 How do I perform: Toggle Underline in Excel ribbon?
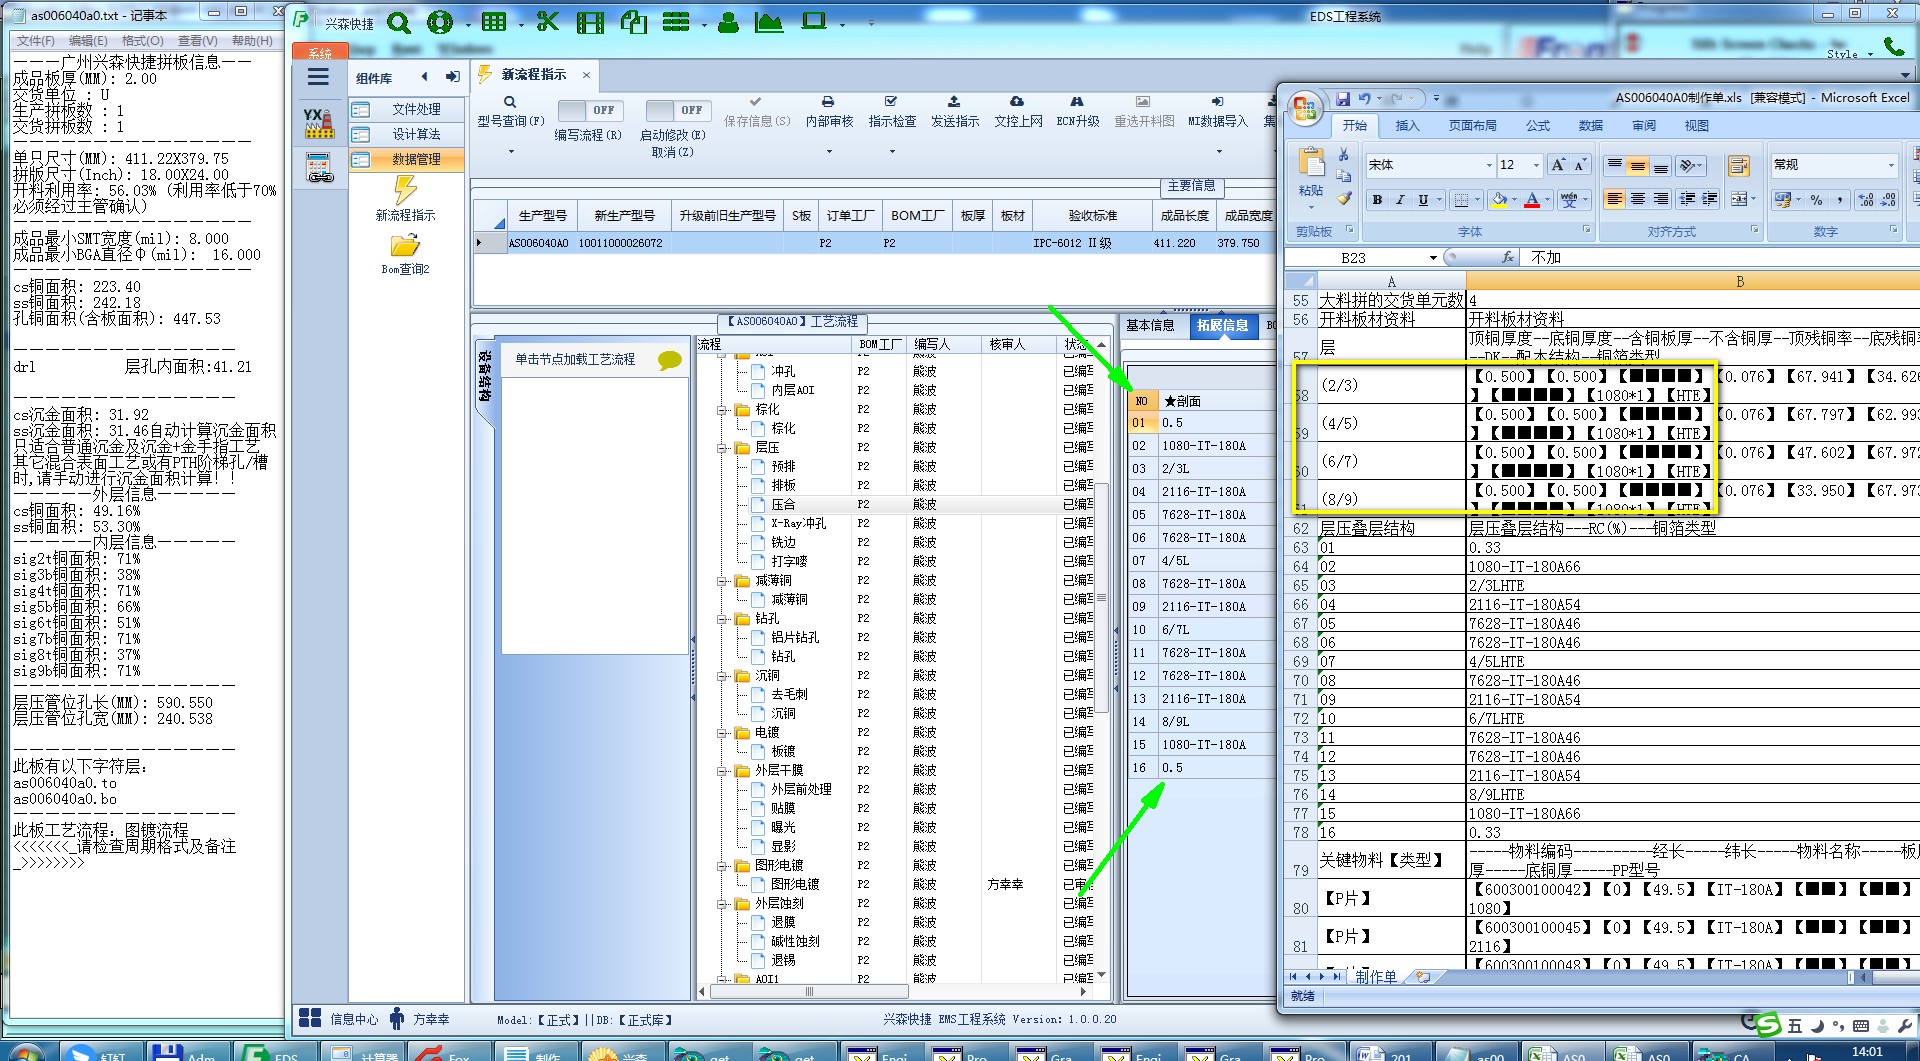[1423, 200]
